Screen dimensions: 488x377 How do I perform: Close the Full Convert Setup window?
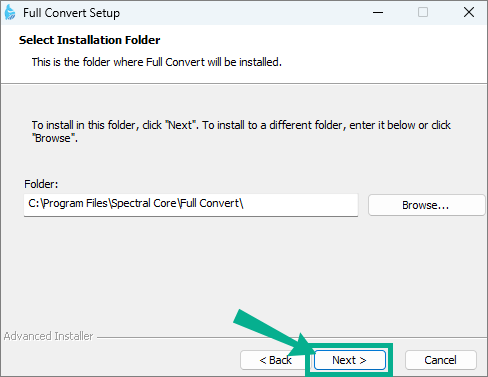click(469, 13)
